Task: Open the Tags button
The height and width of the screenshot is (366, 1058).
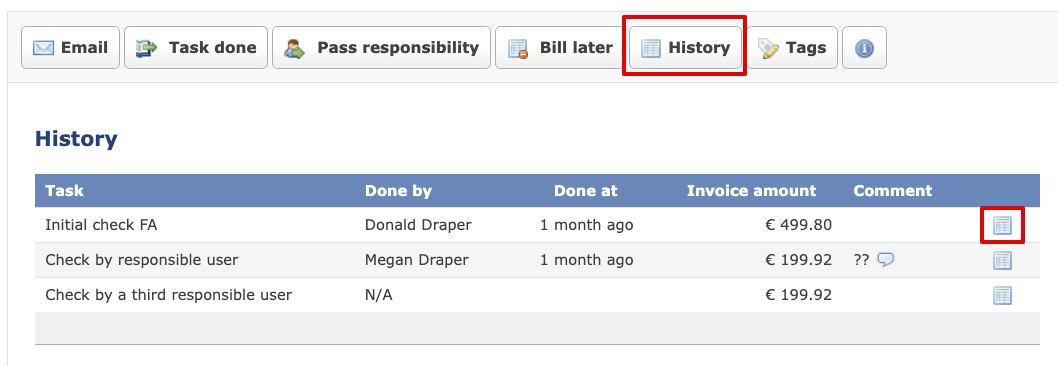Action: point(792,48)
